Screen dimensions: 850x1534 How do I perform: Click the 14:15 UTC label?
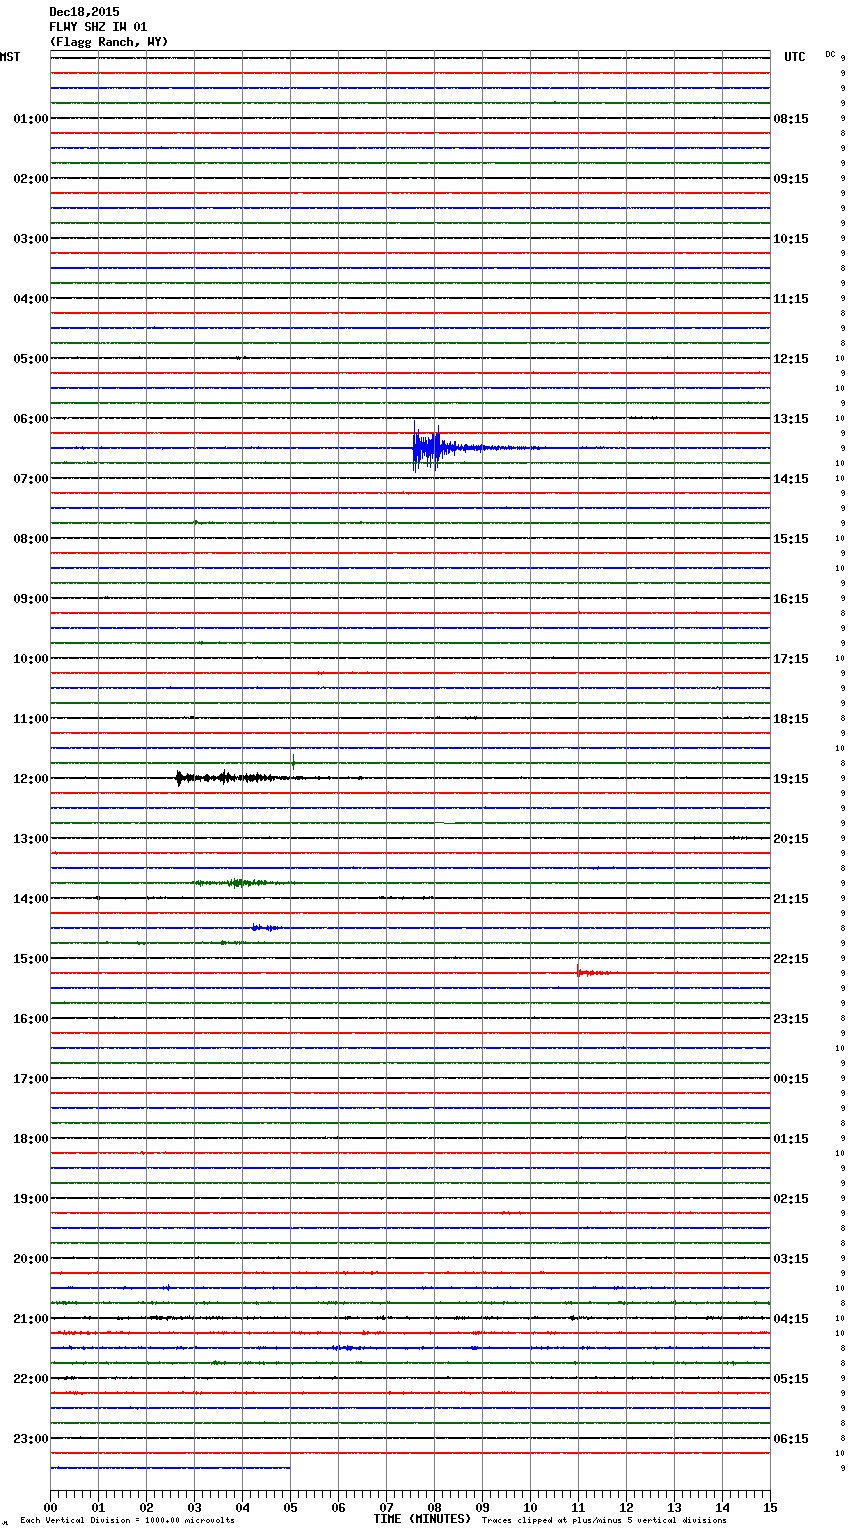(x=791, y=479)
